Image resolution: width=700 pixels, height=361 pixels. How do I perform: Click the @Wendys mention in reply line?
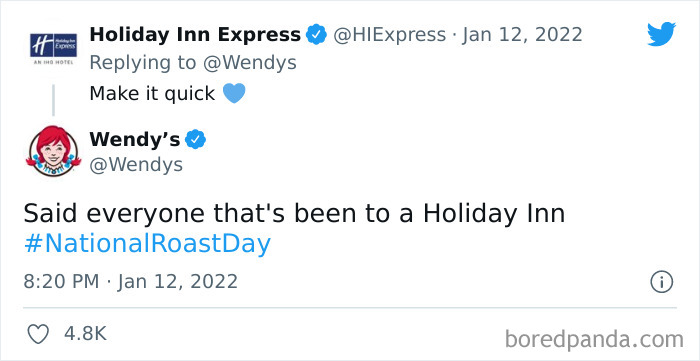(250, 63)
